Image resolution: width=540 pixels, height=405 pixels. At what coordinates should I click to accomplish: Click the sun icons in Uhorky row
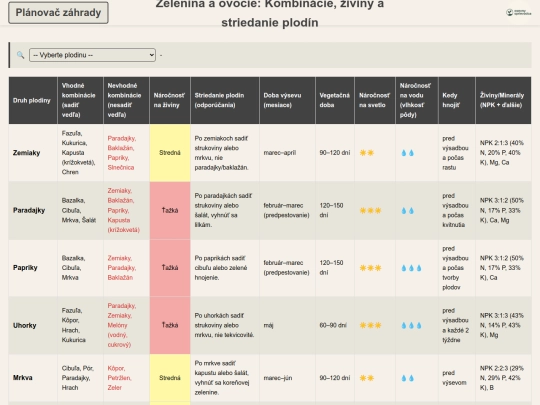[x=370, y=325]
